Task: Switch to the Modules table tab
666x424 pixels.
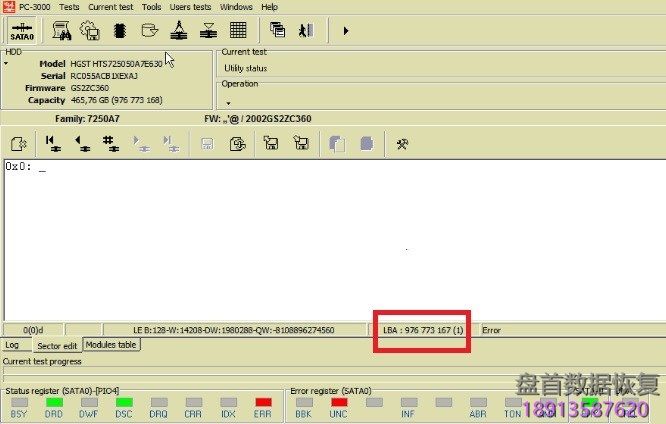Action: (111, 345)
